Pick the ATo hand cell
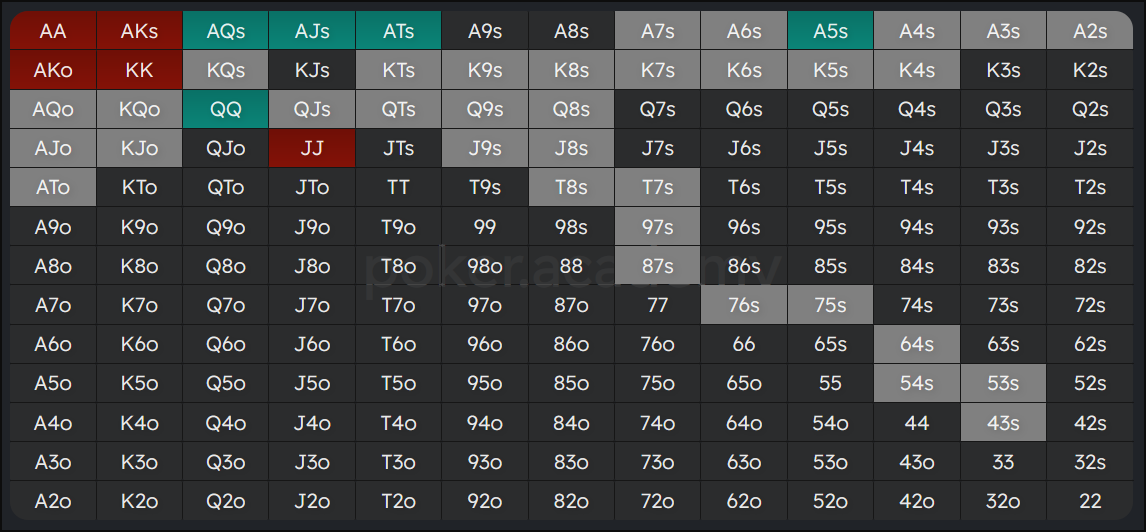This screenshot has height=532, width=1146. [x=53, y=187]
